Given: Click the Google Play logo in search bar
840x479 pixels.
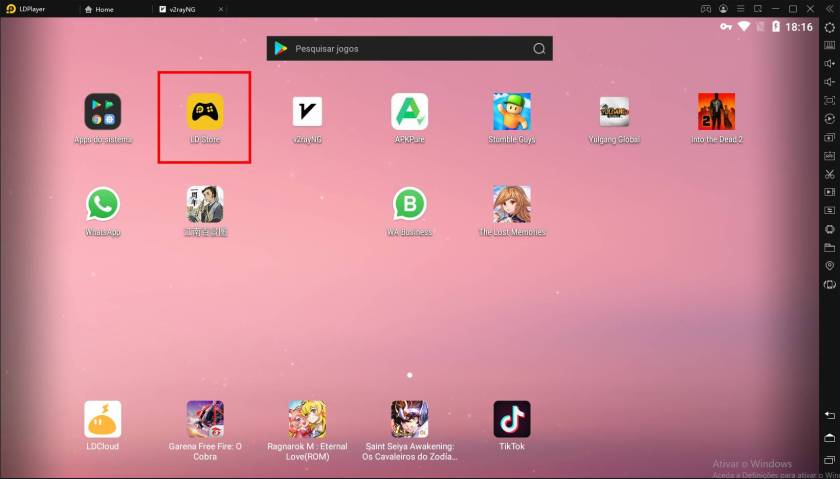Looking at the screenshot, I should [x=281, y=48].
